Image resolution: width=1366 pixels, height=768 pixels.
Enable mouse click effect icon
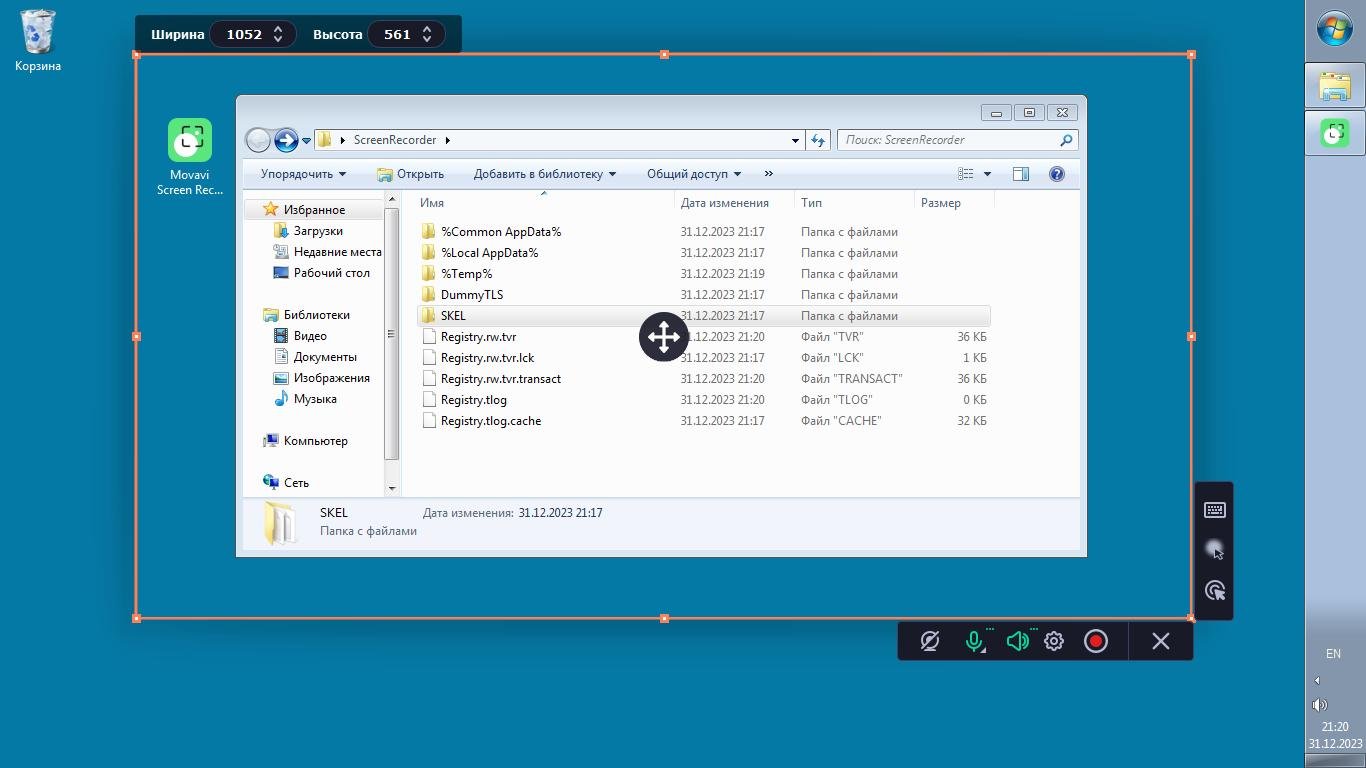1215,591
